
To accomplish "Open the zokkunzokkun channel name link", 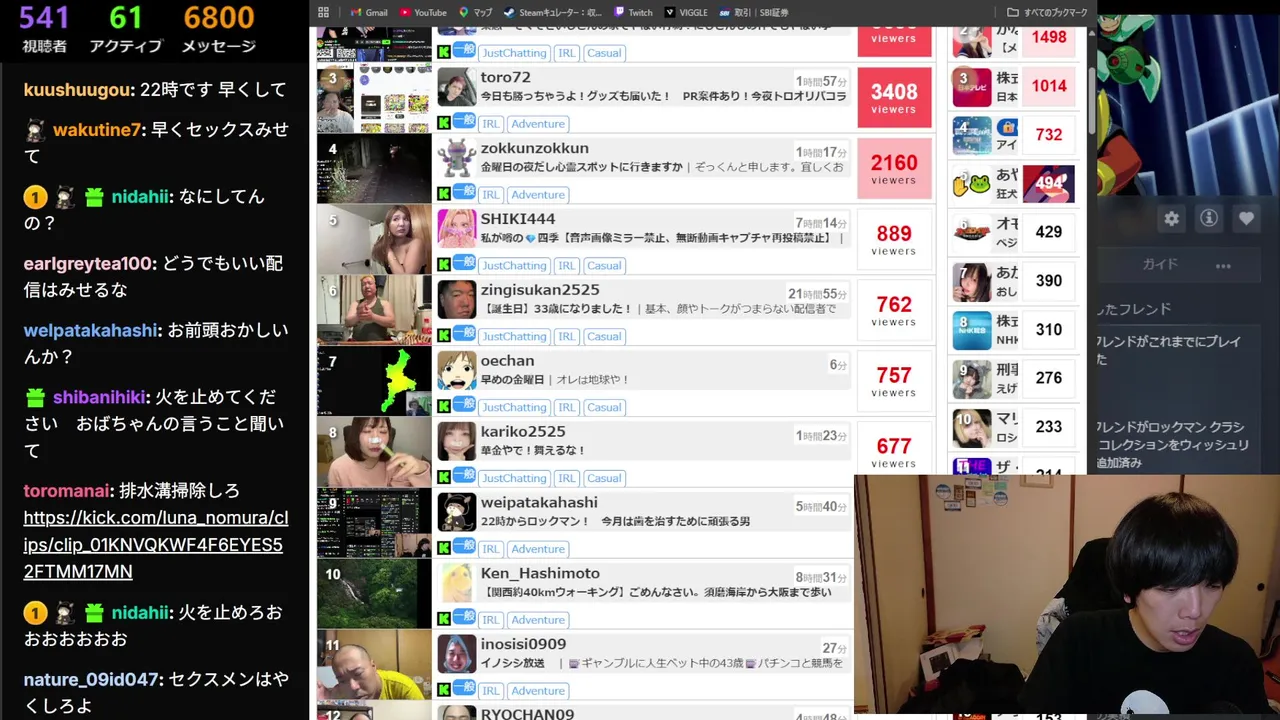I will pos(534,148).
